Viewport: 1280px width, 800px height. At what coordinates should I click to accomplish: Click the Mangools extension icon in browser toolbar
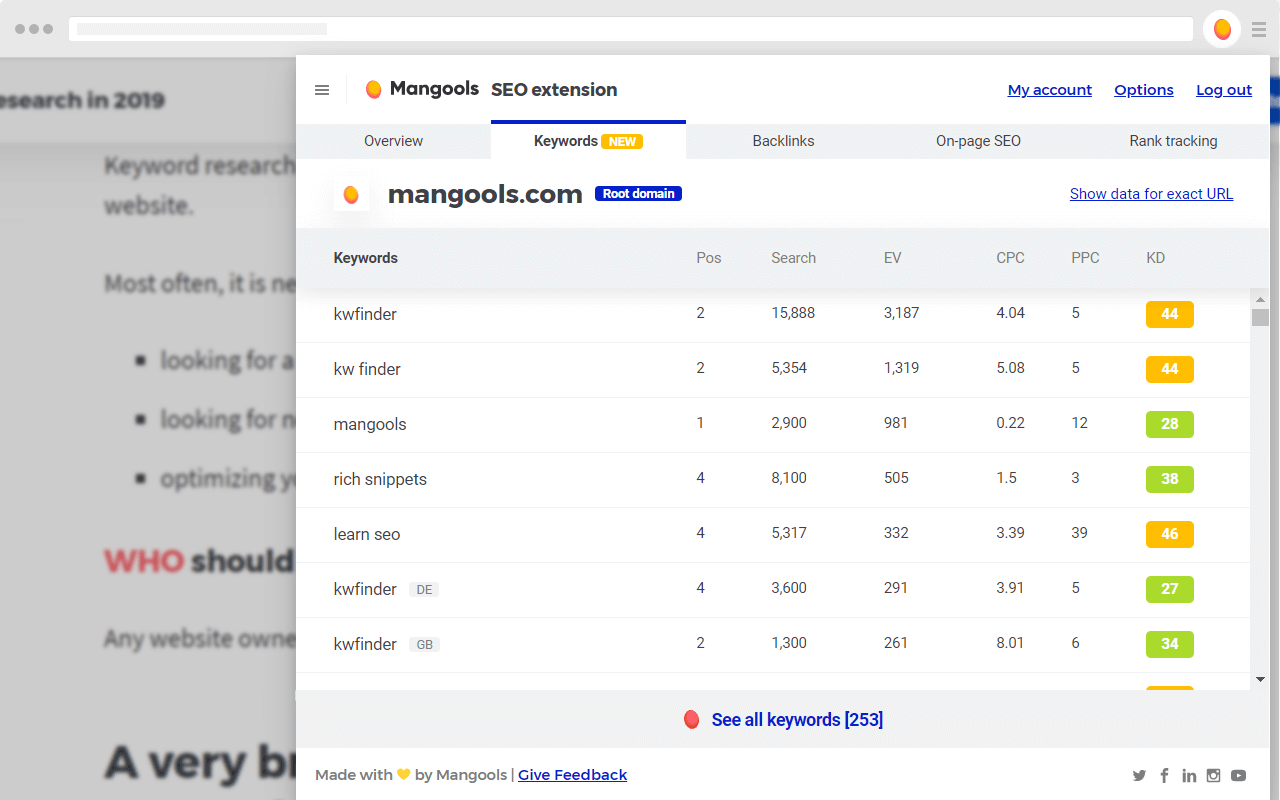coord(1222,29)
